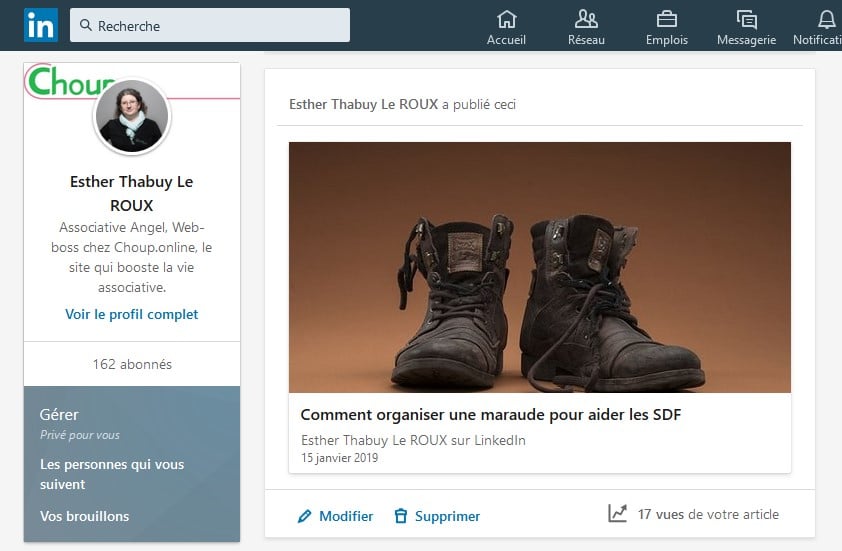Open Vos brouillons link
Viewport: 842px width, 551px height.
point(84,516)
